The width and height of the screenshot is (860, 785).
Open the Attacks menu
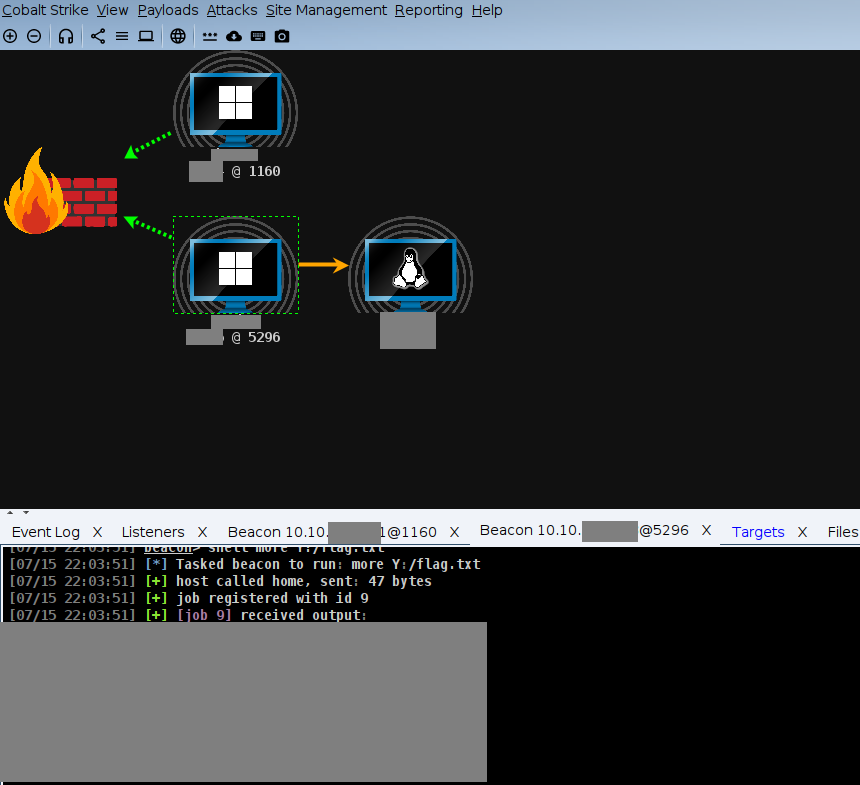point(232,10)
